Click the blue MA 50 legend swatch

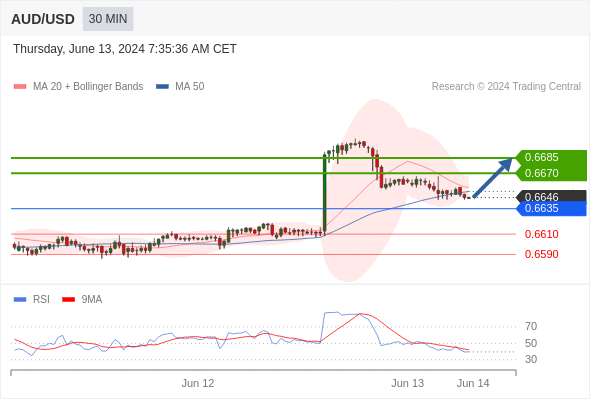[162, 87]
